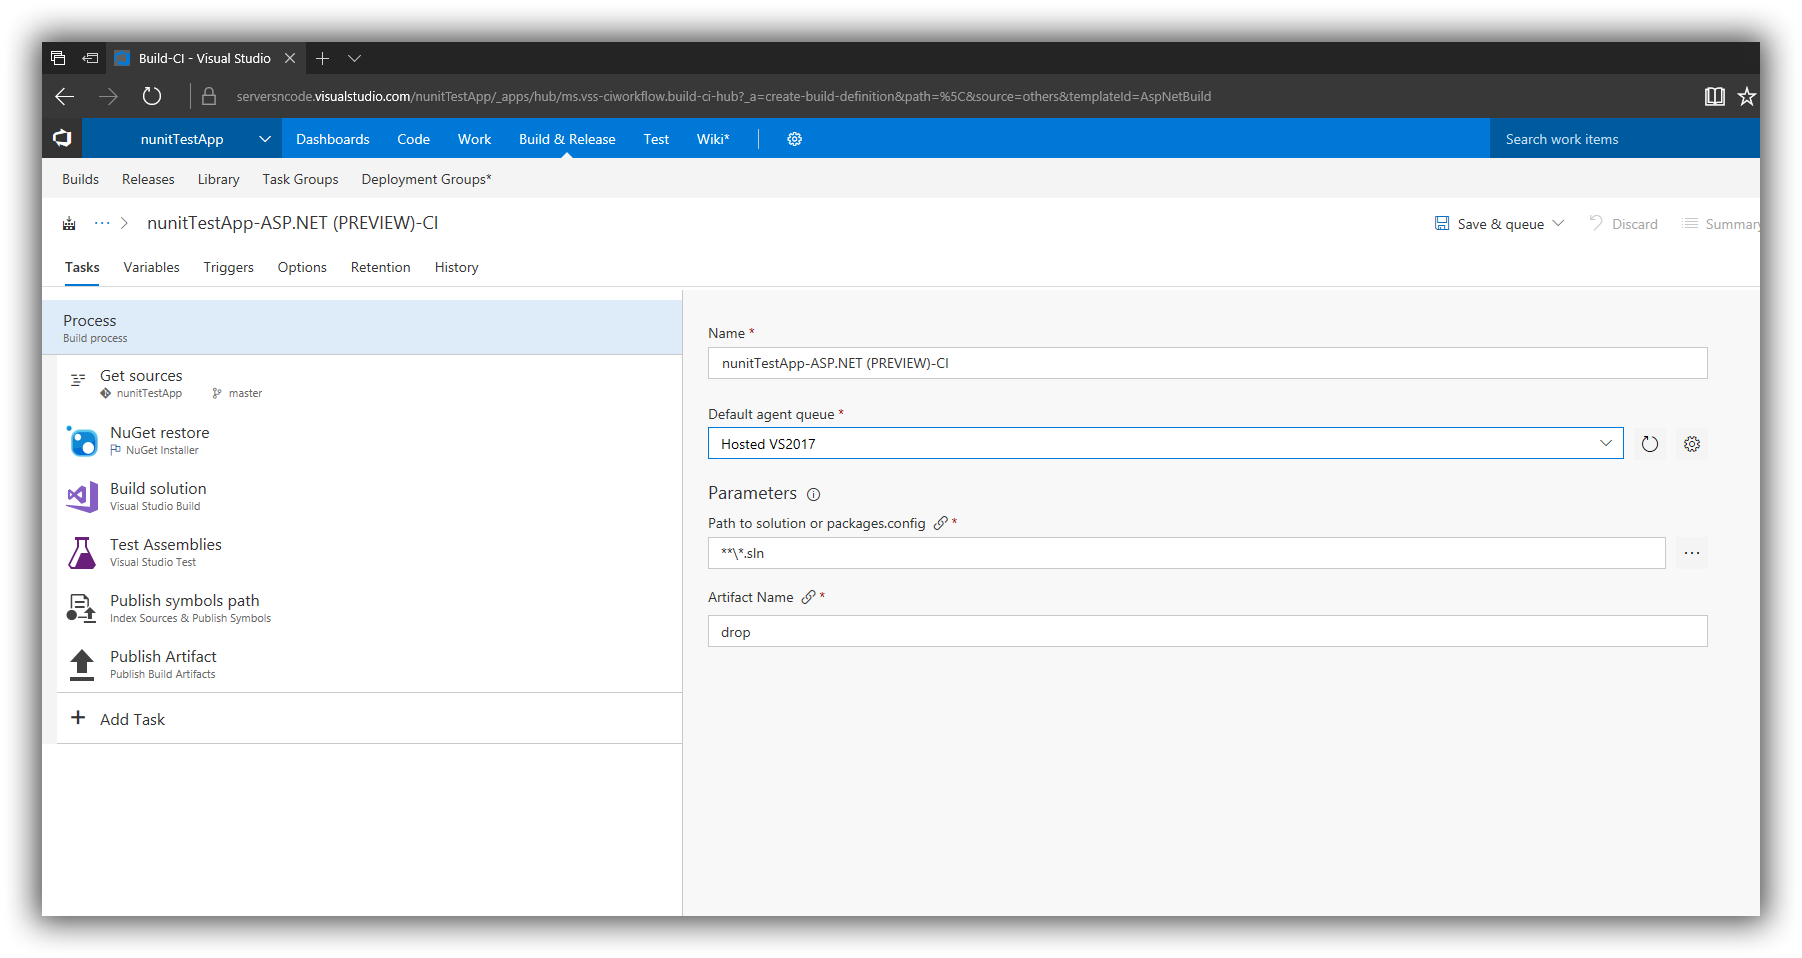Go to the Deployment Groups sub-page
The width and height of the screenshot is (1802, 958).
pos(426,179)
